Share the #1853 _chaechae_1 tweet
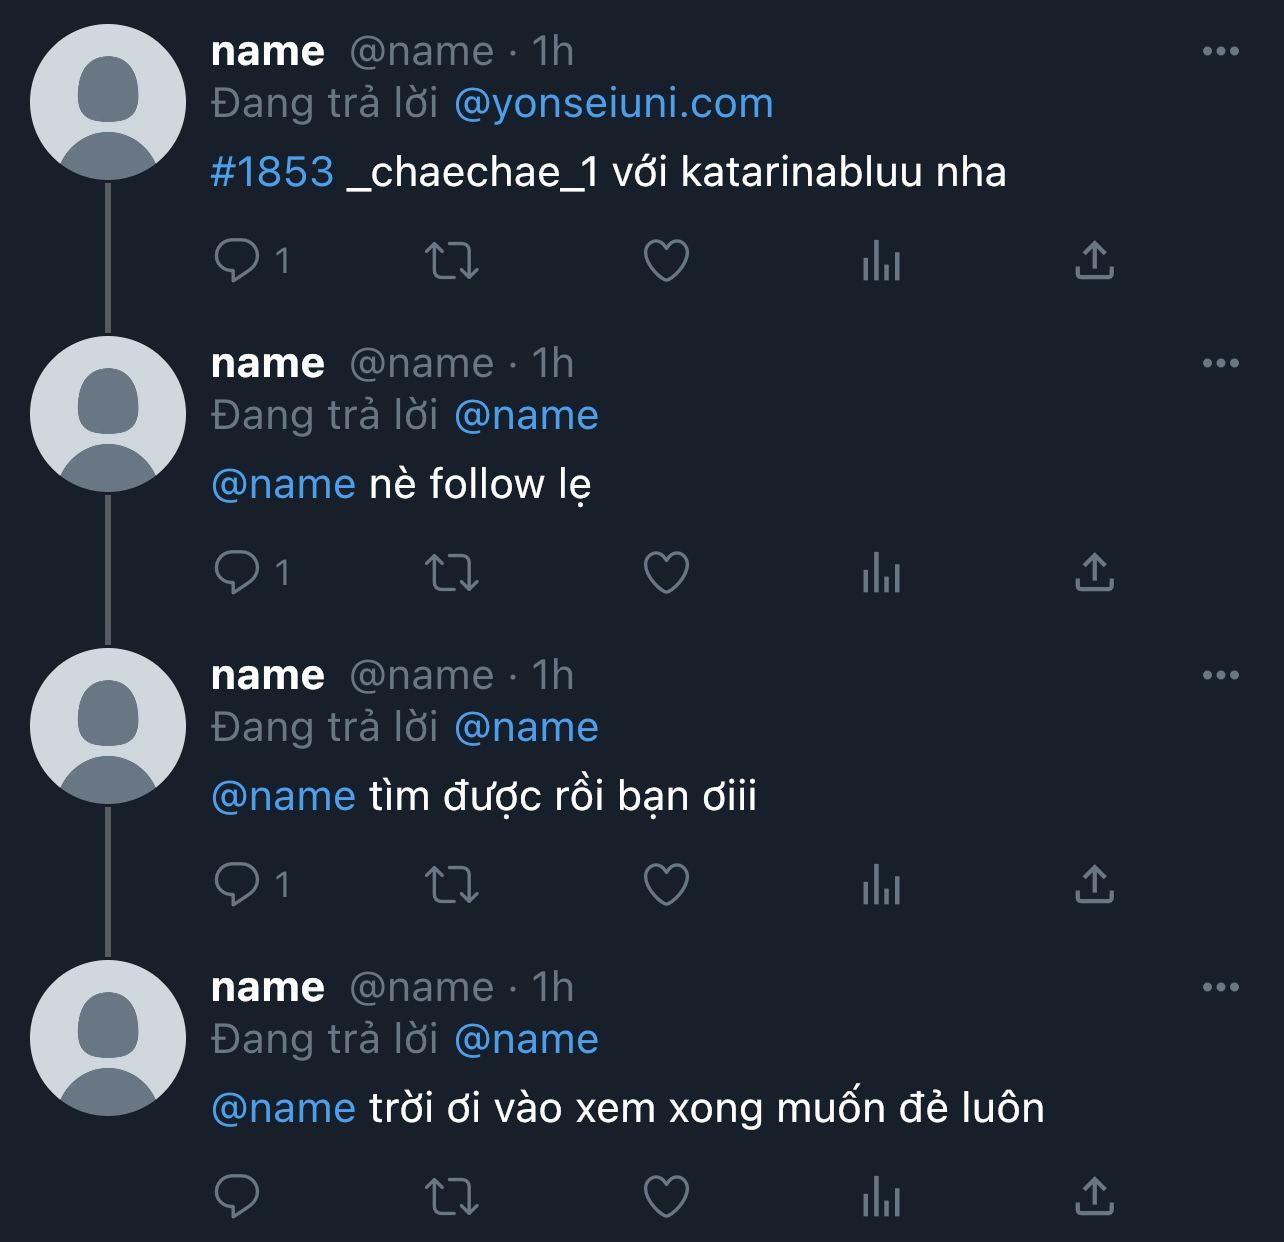Image resolution: width=1284 pixels, height=1242 pixels. pos(1094,261)
